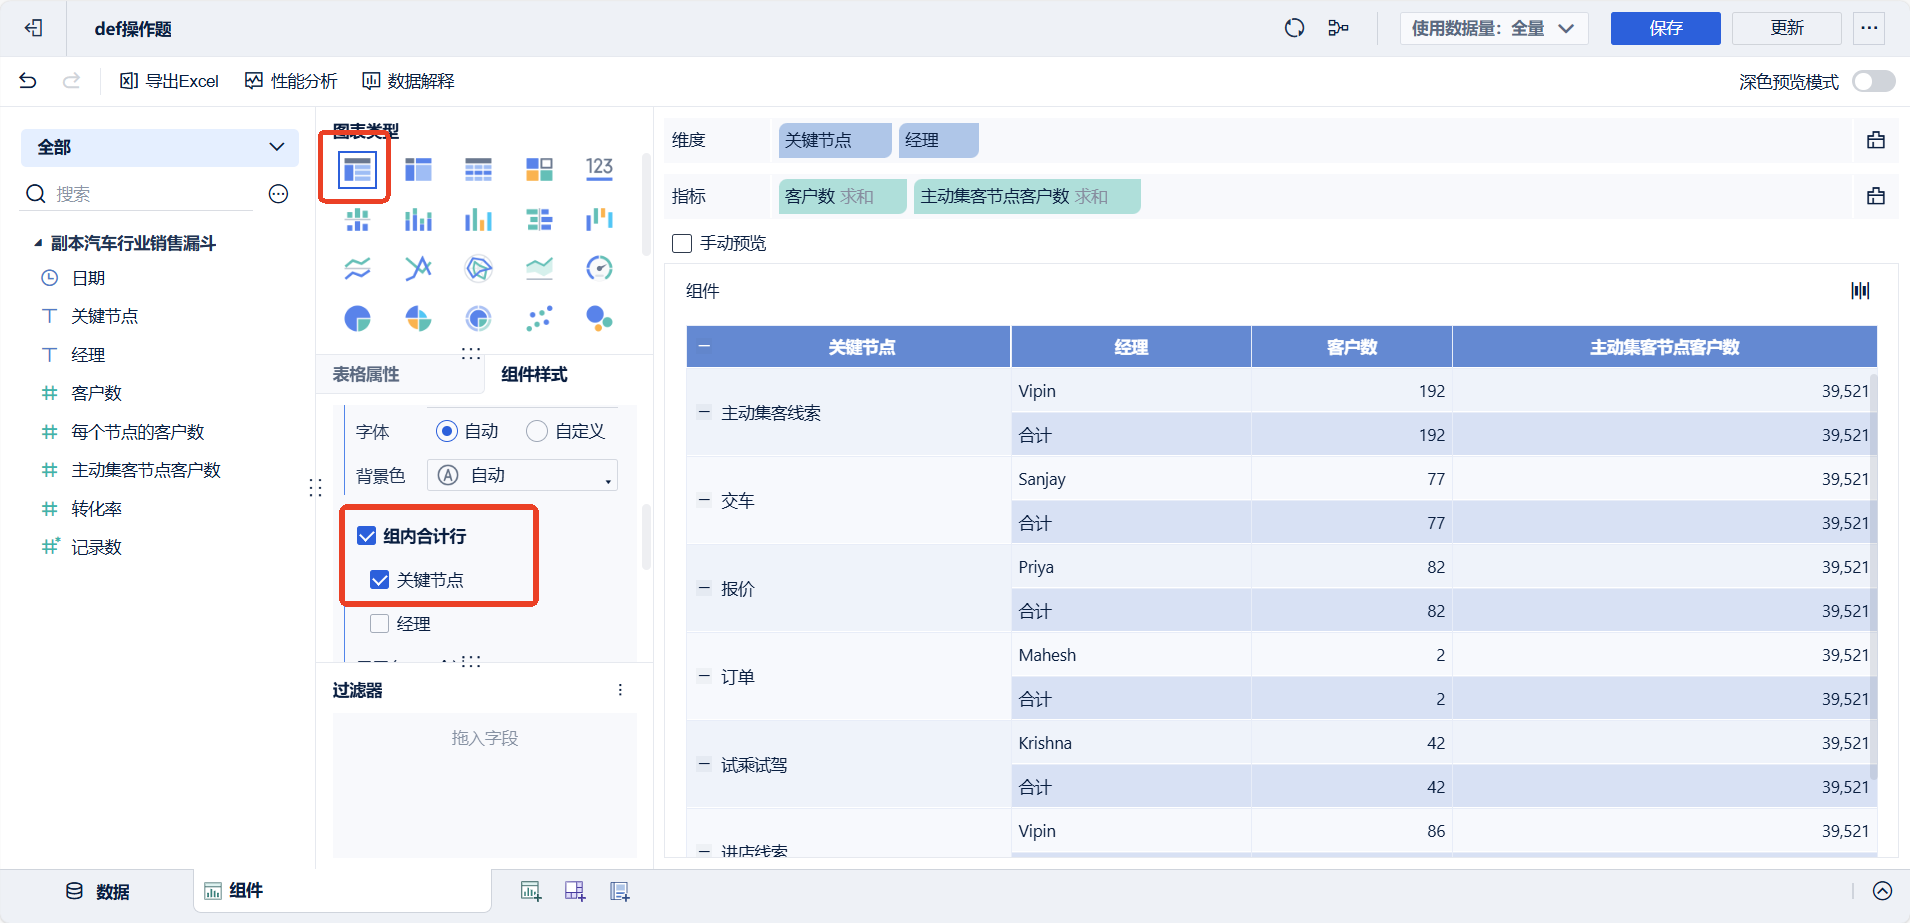This screenshot has width=1910, height=923.
Task: Uncheck 关键节点 under 组内合计行
Action: (380, 580)
